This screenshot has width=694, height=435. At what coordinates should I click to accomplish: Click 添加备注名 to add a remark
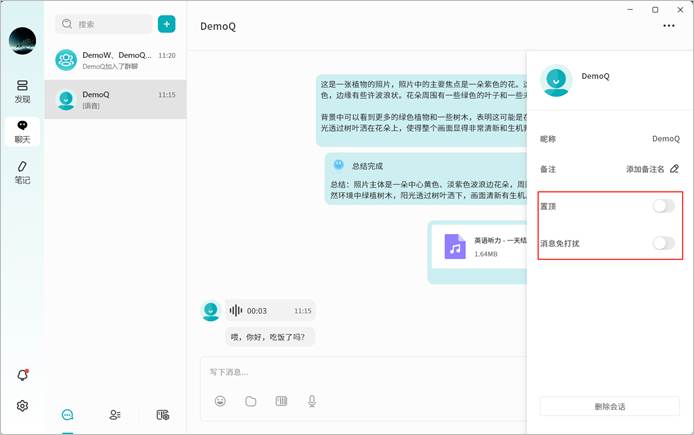click(645, 169)
